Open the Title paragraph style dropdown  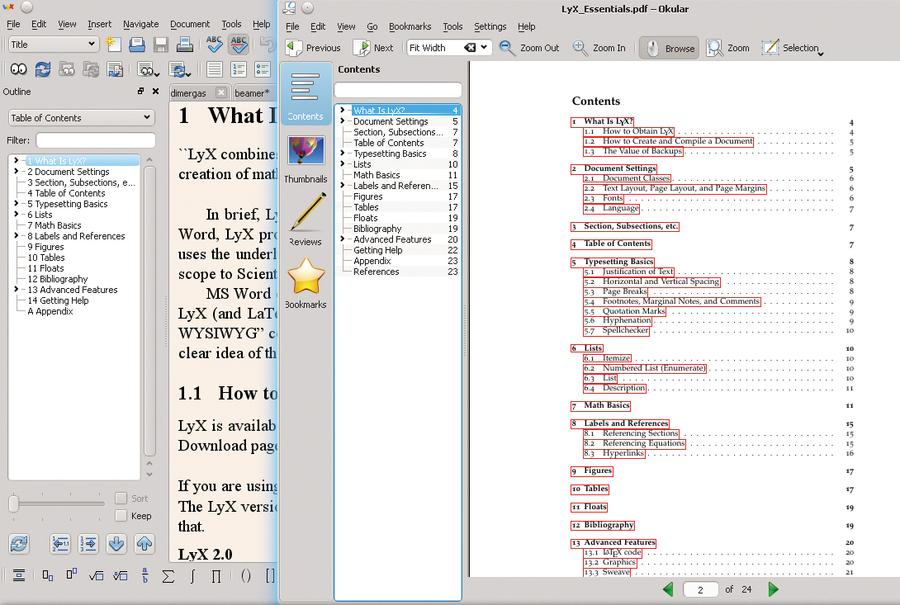click(53, 44)
